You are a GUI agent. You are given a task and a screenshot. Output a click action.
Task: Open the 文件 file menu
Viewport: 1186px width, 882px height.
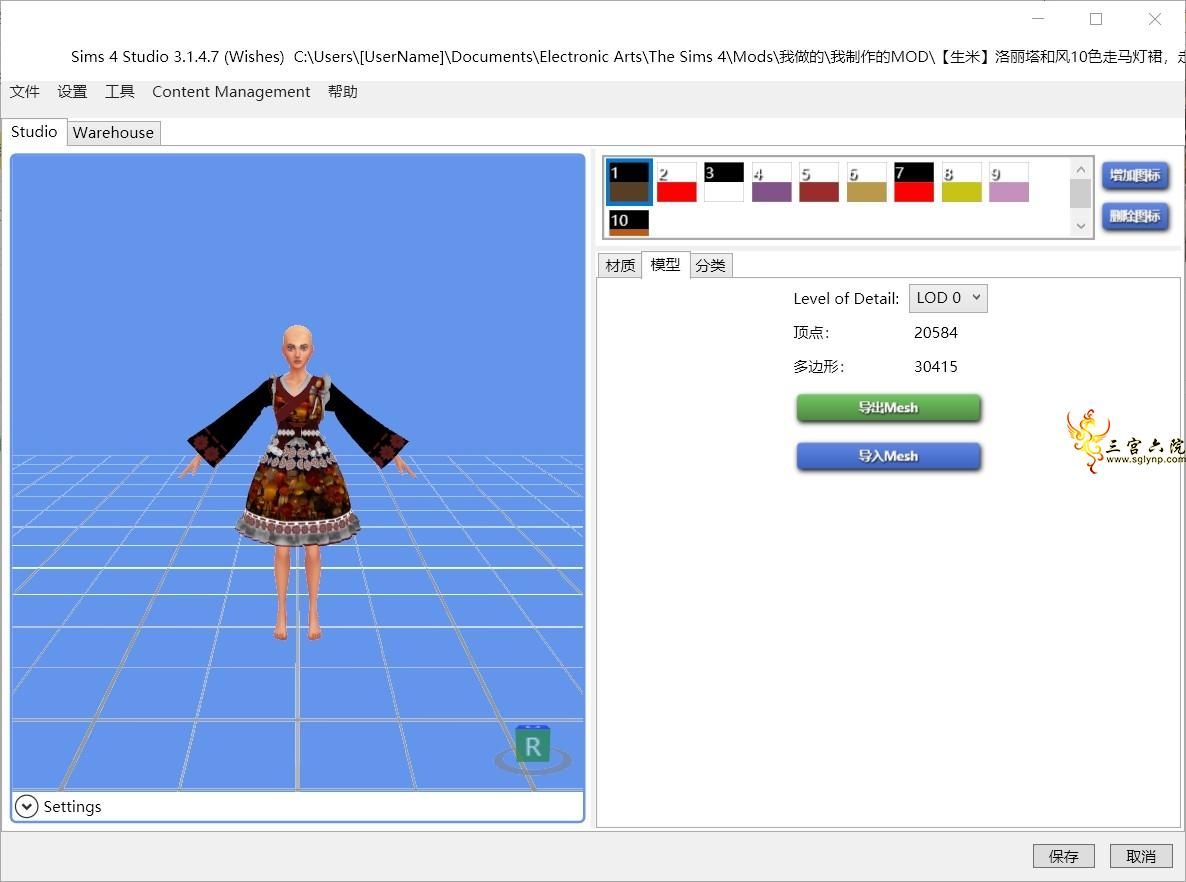pyautogui.click(x=24, y=92)
